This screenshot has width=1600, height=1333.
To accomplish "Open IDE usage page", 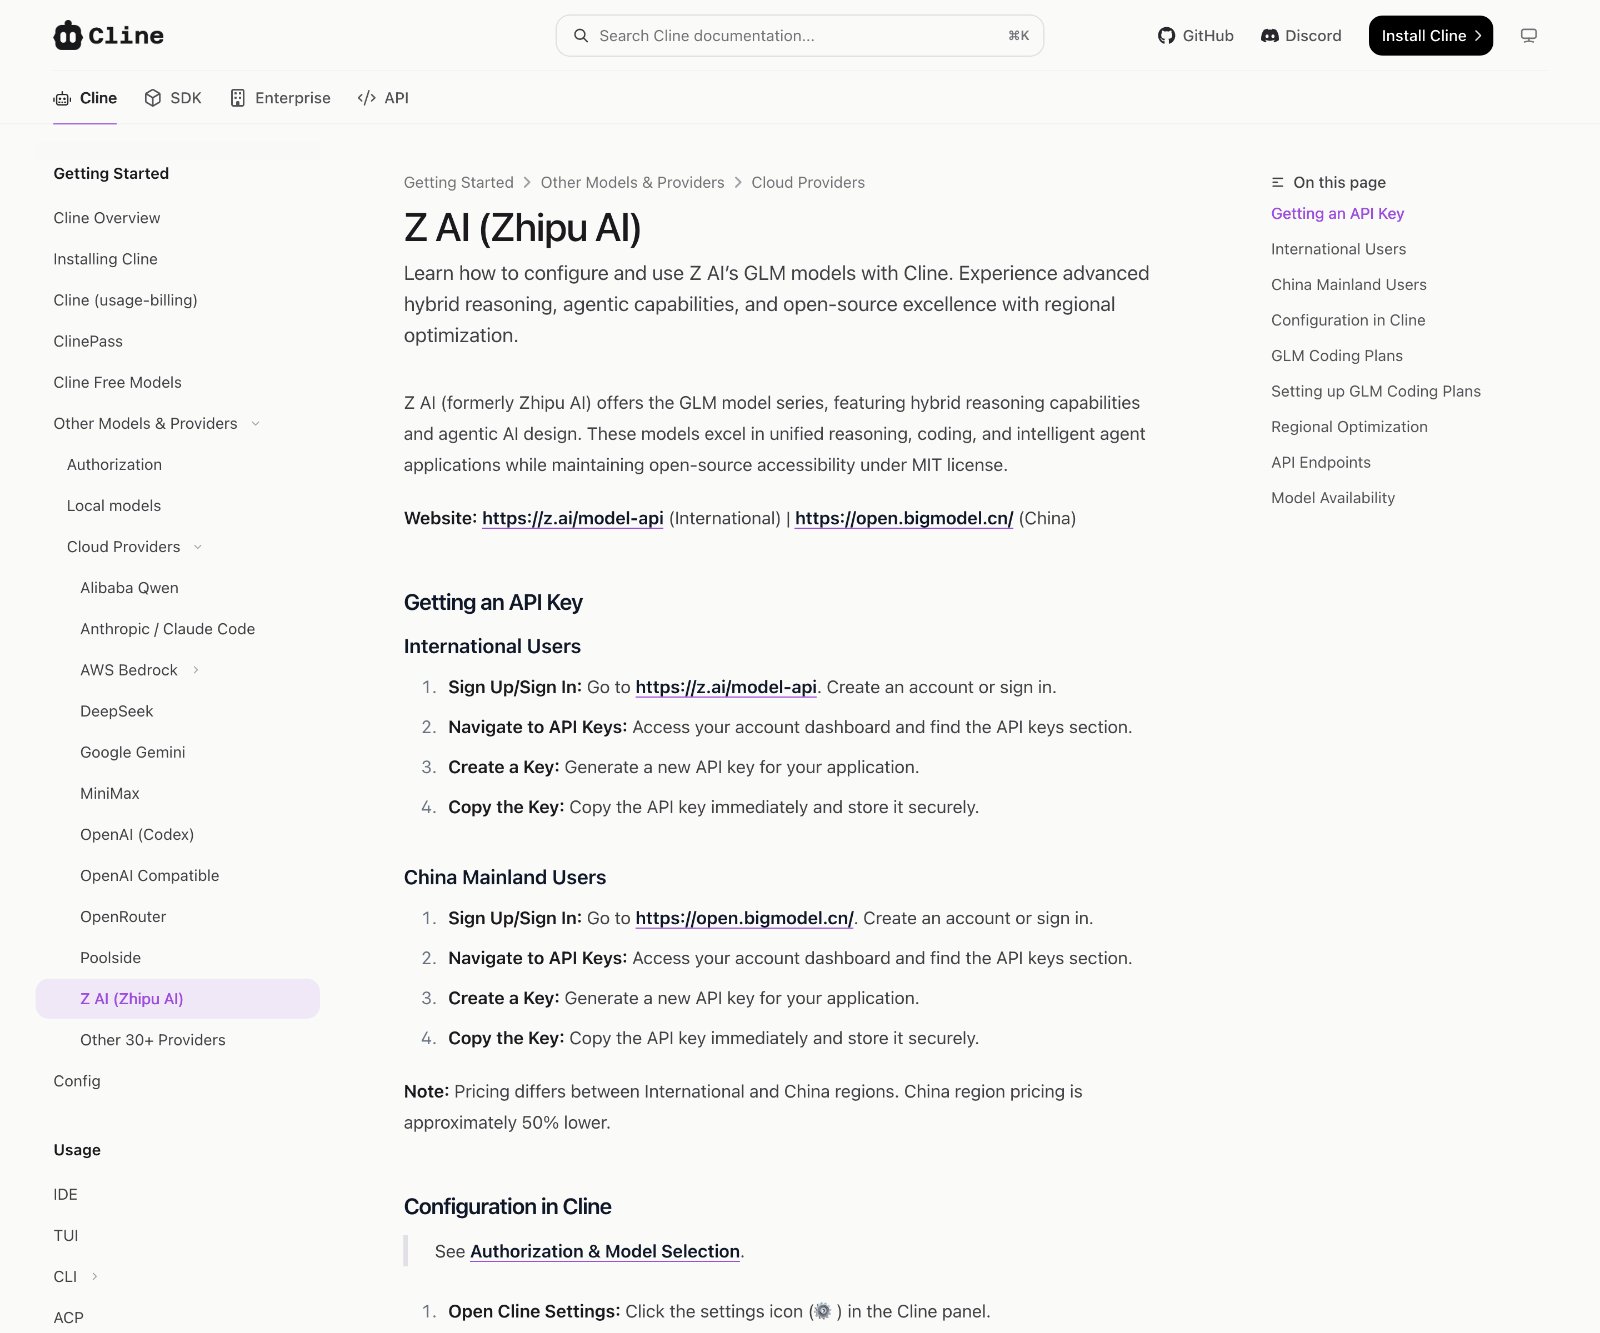I will 66,1195.
